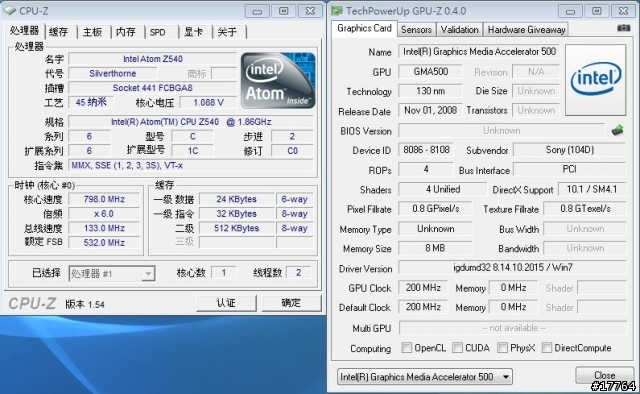Screen dimensions: 640x394
Task: Click the Nov 01, 2008 release date
Action: 430,110
